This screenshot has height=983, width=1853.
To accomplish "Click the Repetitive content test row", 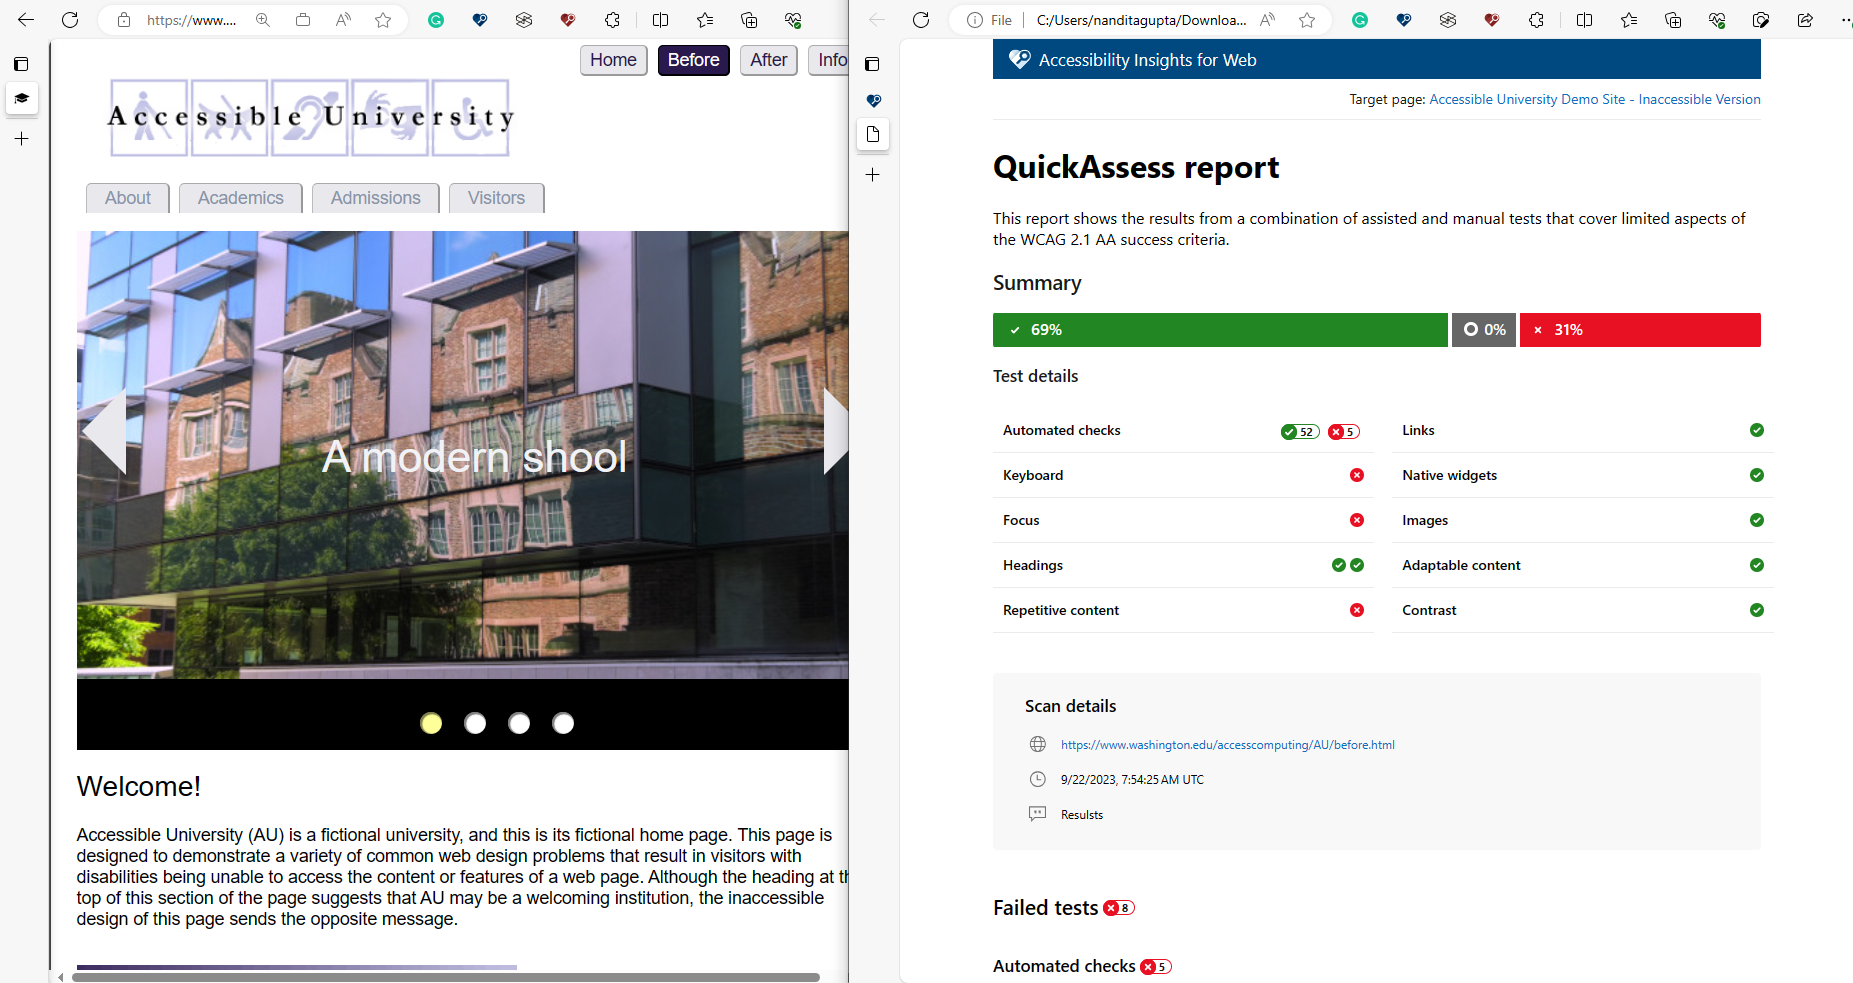I will click(x=1183, y=610).
